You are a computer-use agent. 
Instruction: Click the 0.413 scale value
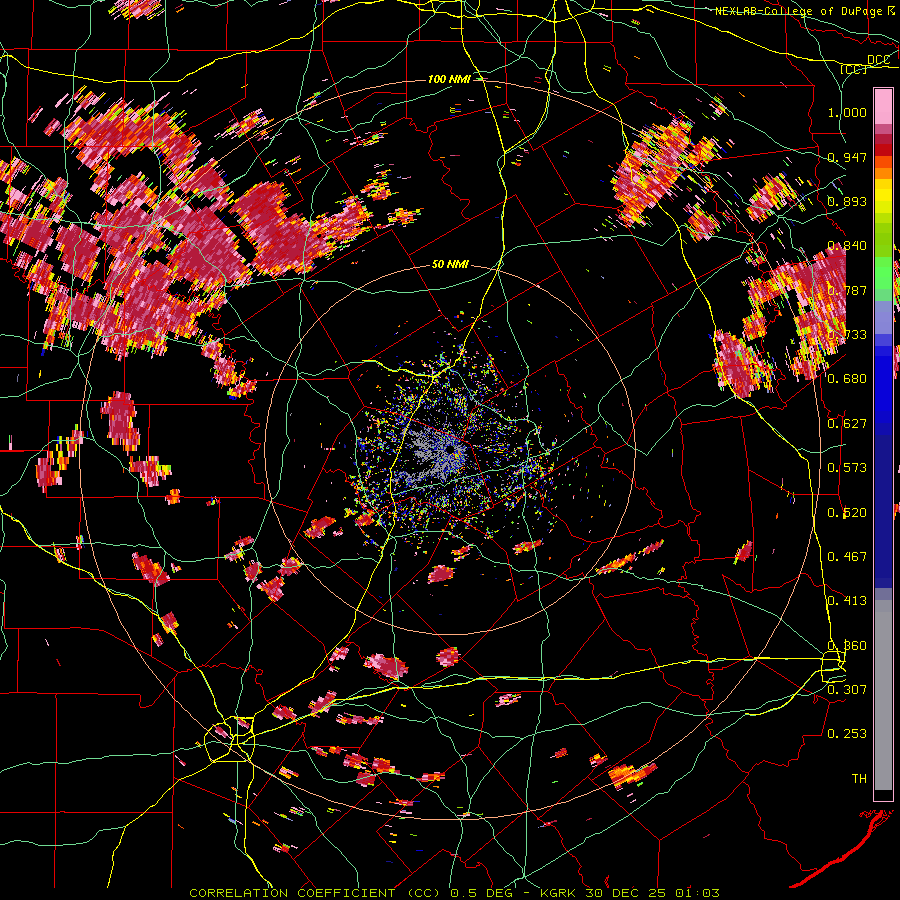[x=847, y=601]
